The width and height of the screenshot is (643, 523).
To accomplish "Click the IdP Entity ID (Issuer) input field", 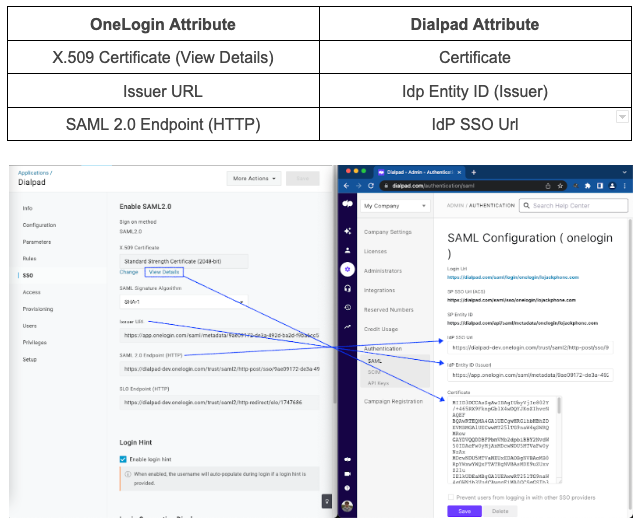I will tap(530, 375).
